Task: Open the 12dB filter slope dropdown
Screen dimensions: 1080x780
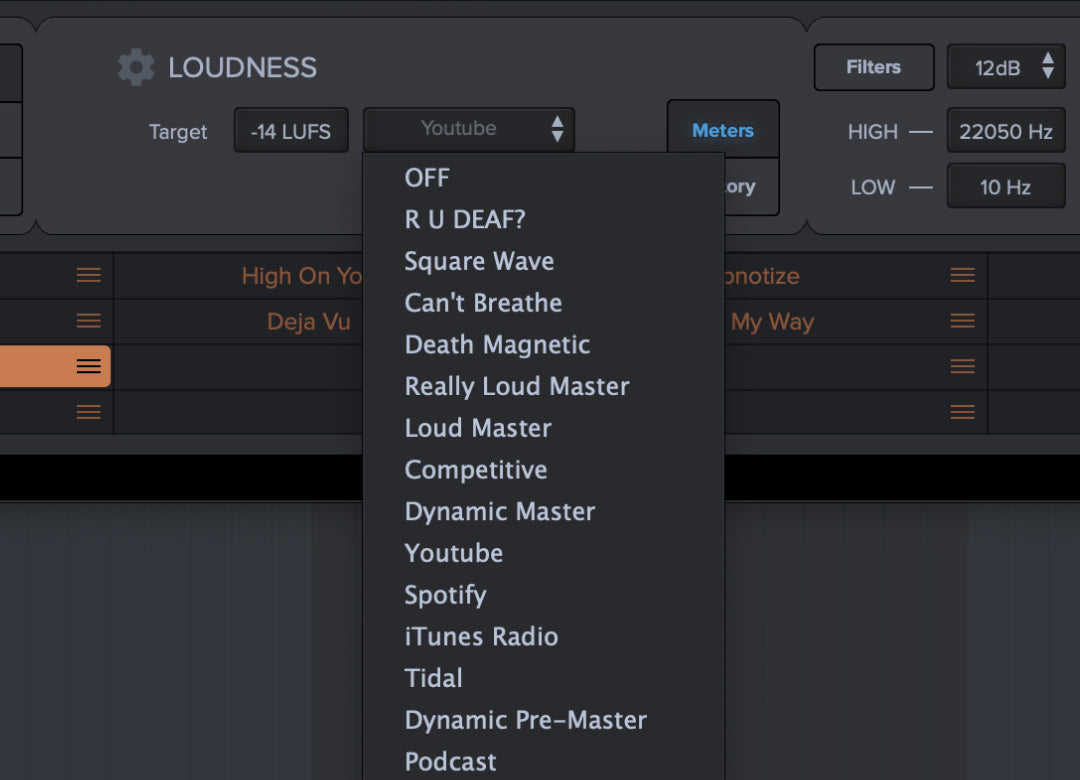Action: (1005, 67)
